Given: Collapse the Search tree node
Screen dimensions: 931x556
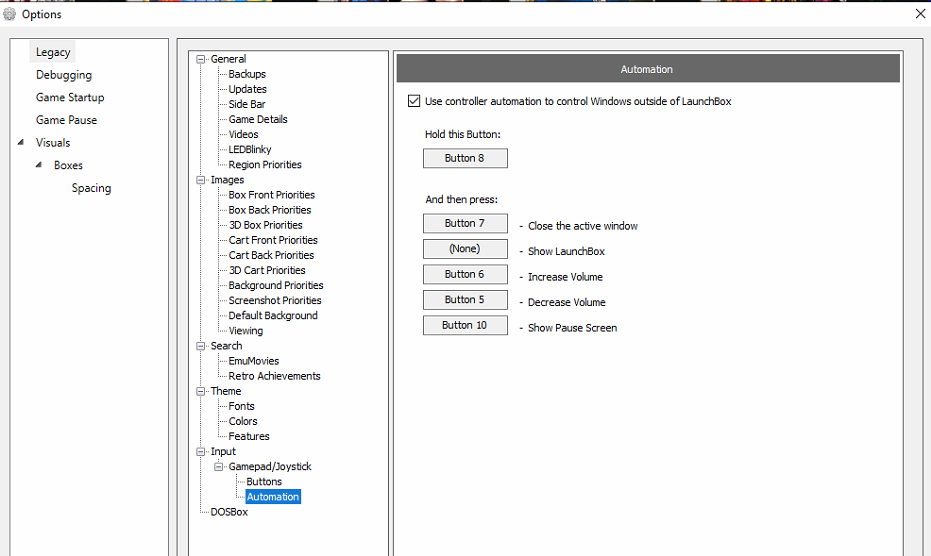Looking at the screenshot, I should [201, 346].
